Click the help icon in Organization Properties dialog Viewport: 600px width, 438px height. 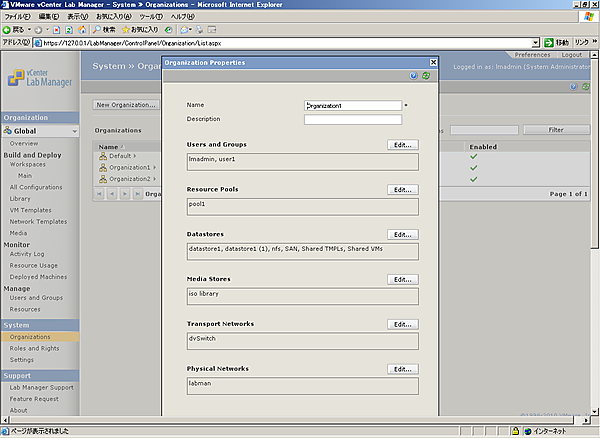click(x=413, y=76)
